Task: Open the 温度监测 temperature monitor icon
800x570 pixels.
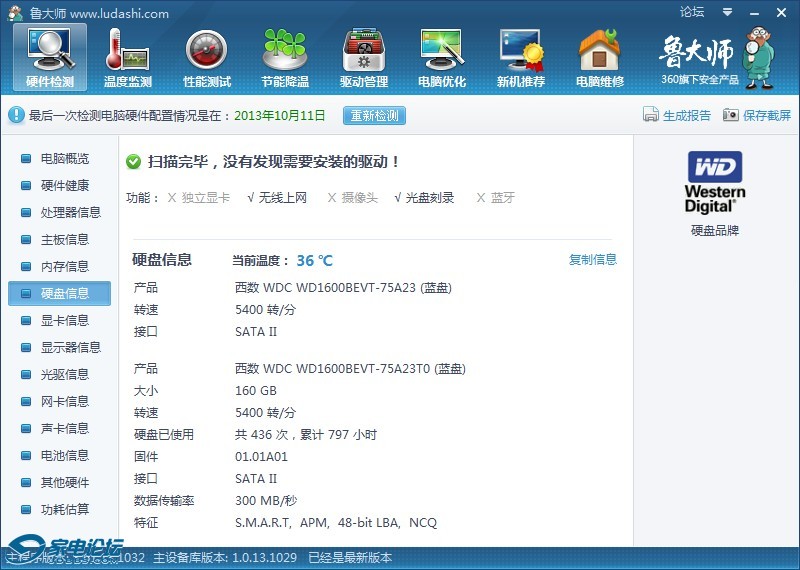Action: 127,57
